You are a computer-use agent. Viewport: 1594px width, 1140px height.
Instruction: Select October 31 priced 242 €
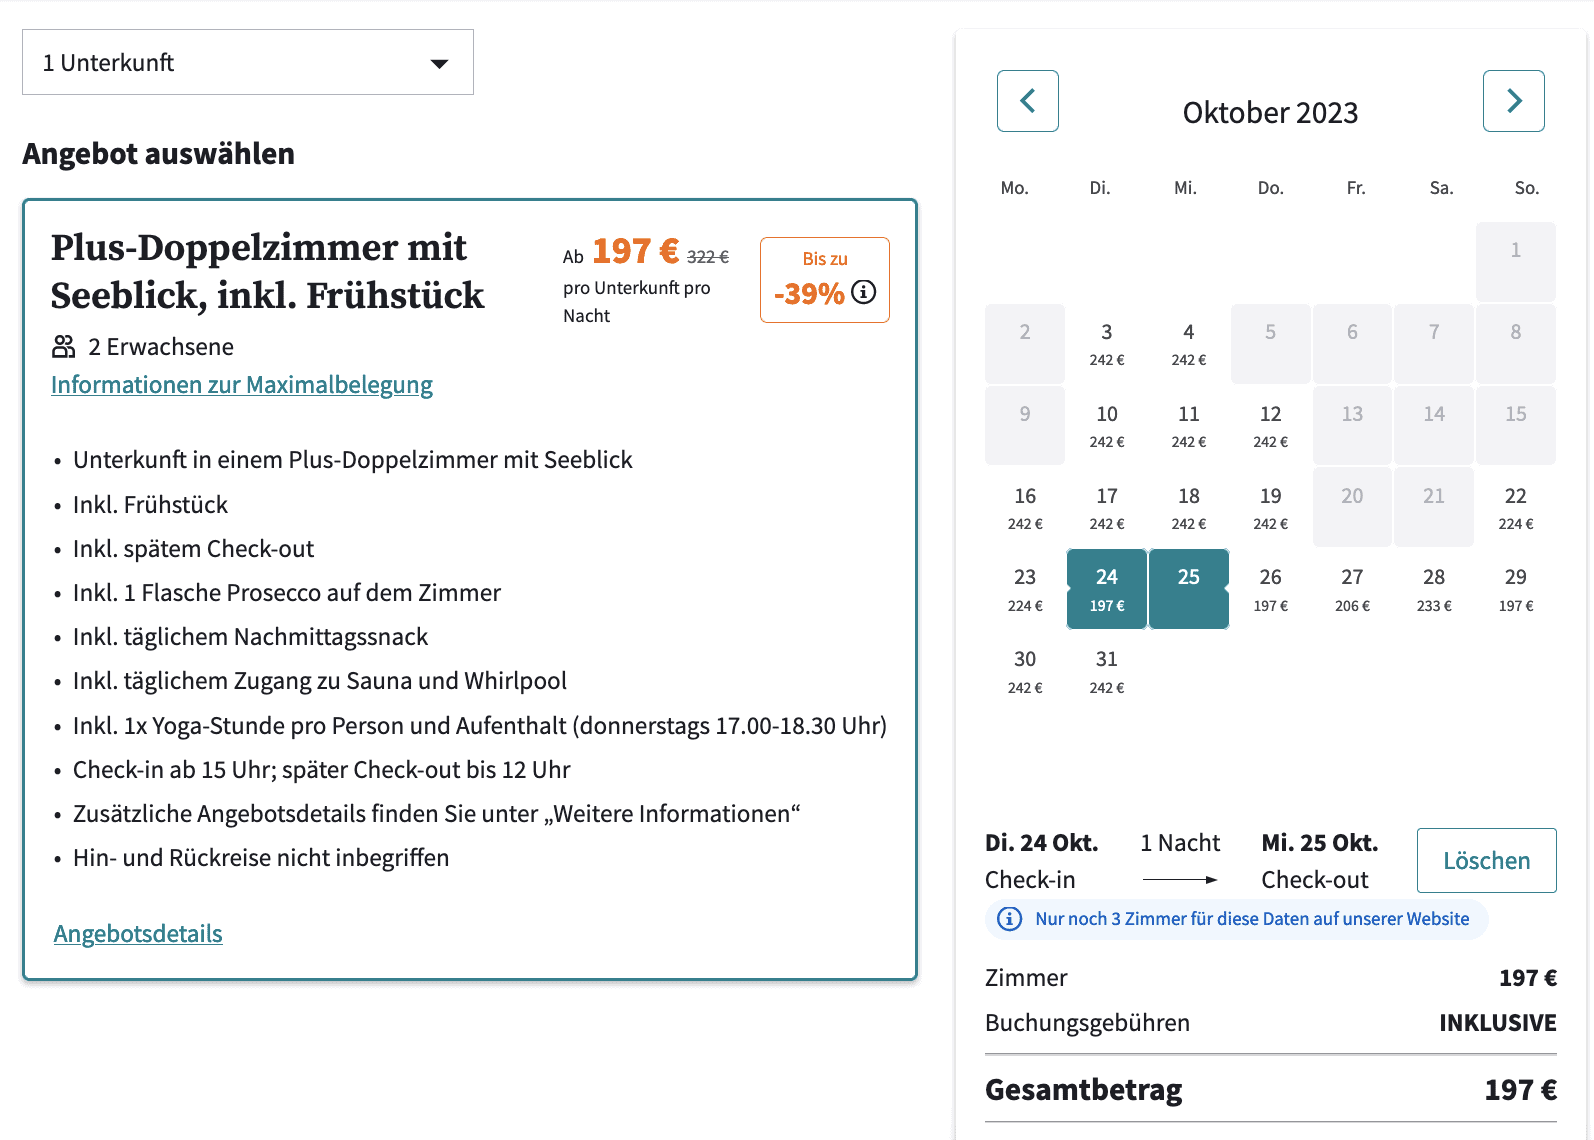1106,670
